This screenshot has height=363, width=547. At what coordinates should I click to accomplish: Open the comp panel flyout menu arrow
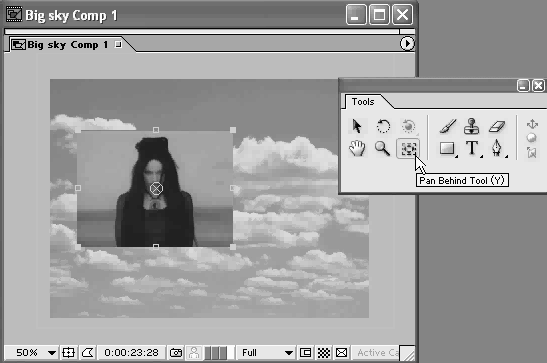point(407,44)
